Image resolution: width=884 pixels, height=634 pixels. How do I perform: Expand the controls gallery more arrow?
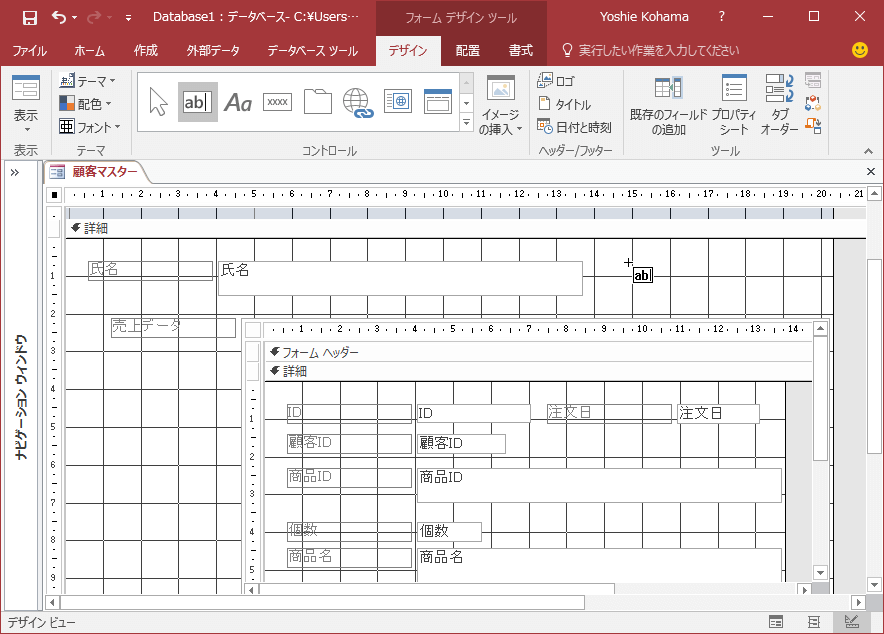[466, 123]
